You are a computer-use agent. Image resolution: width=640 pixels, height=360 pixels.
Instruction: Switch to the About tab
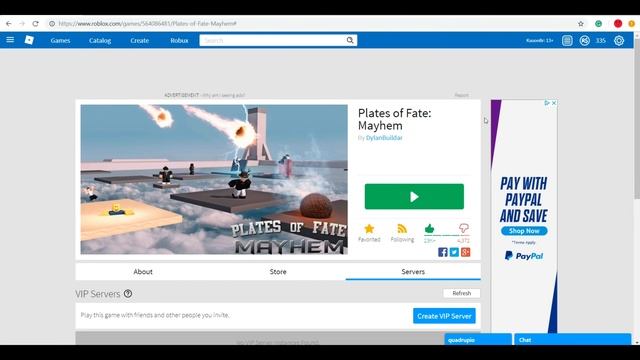point(143,271)
